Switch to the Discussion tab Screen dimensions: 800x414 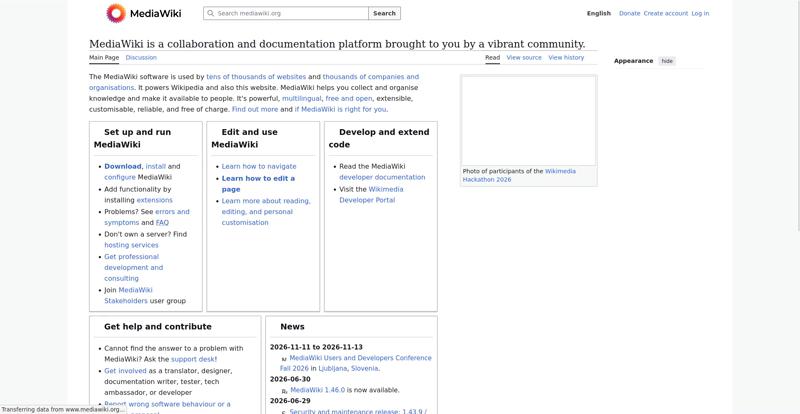tap(141, 58)
